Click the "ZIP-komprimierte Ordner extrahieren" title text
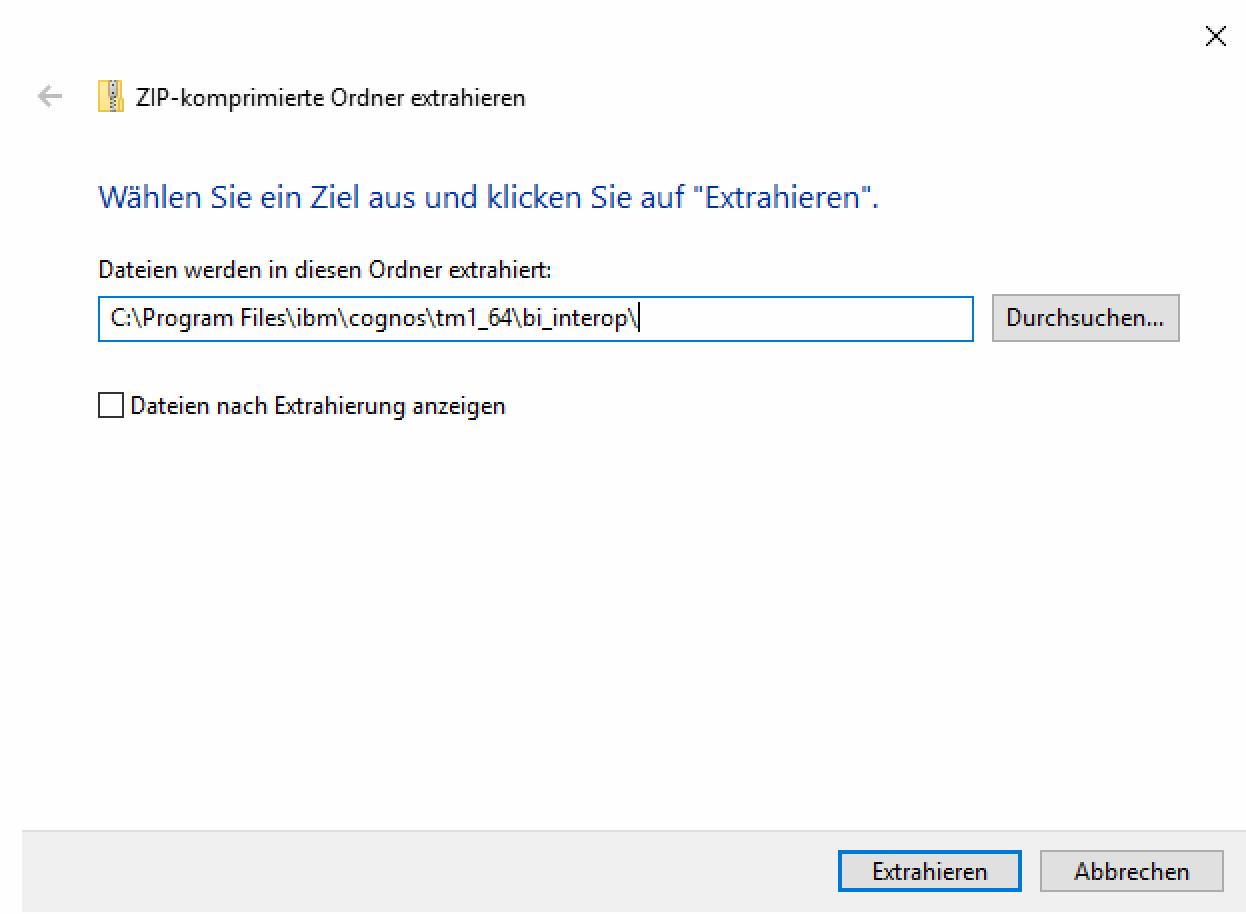 point(330,98)
